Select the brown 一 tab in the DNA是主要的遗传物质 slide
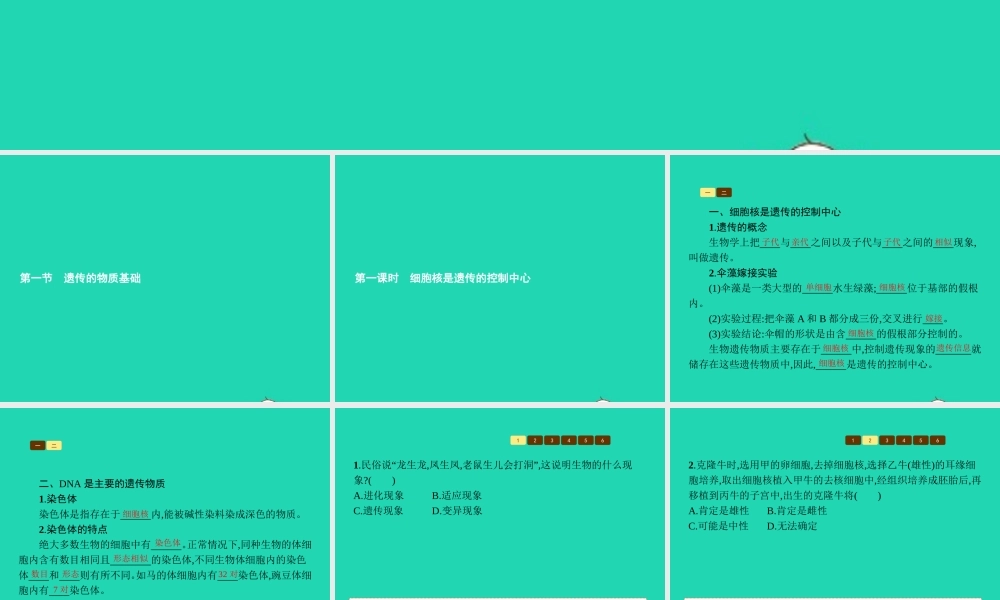The image size is (1000, 600). coord(38,446)
